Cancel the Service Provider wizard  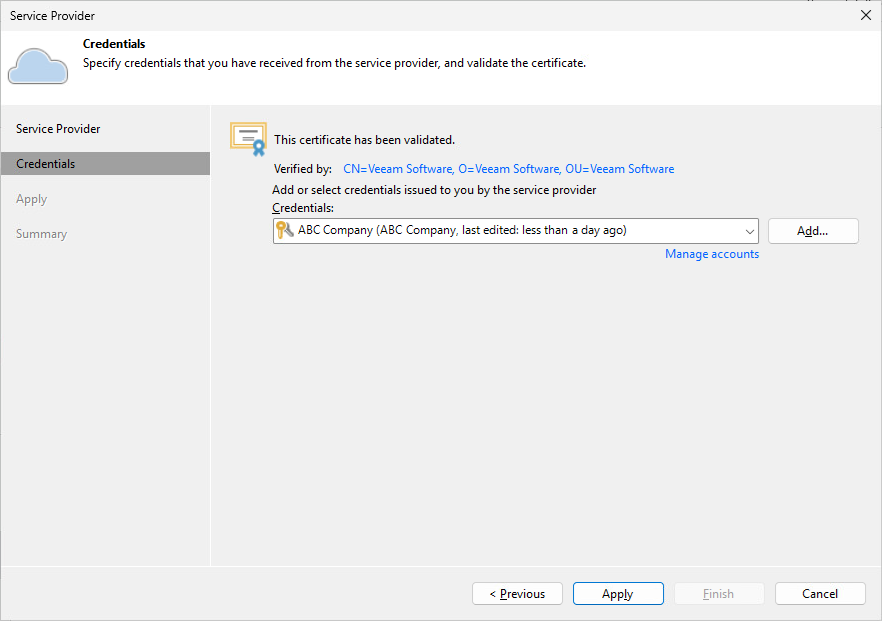(820, 593)
